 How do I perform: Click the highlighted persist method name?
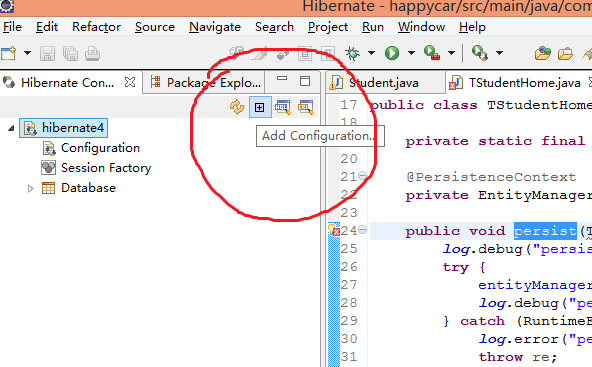click(545, 231)
